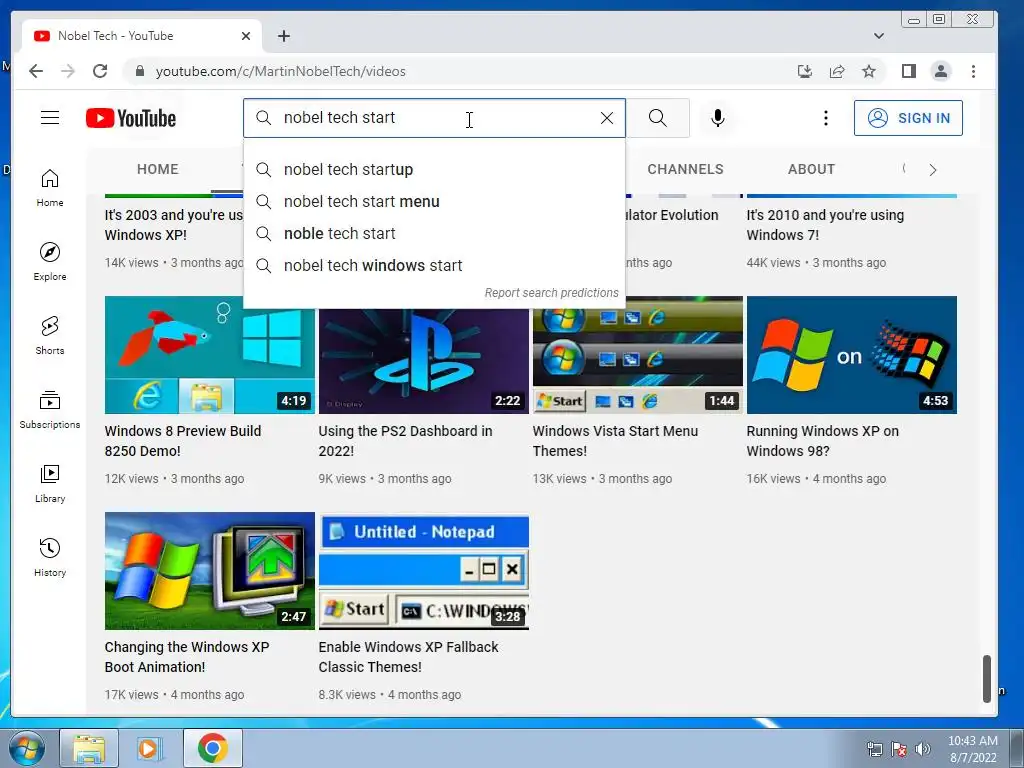
Task: Go to Home in the sidebar
Action: pos(50,188)
